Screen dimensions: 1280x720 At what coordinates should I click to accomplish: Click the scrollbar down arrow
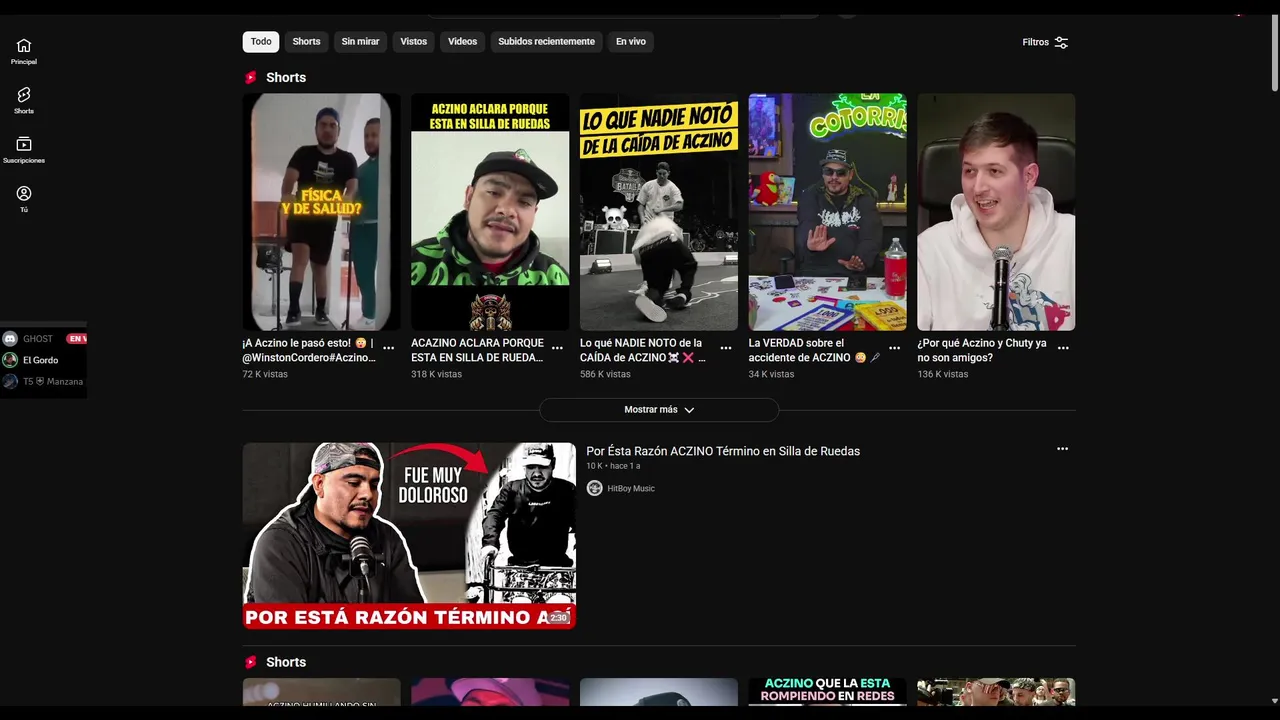[1274, 701]
